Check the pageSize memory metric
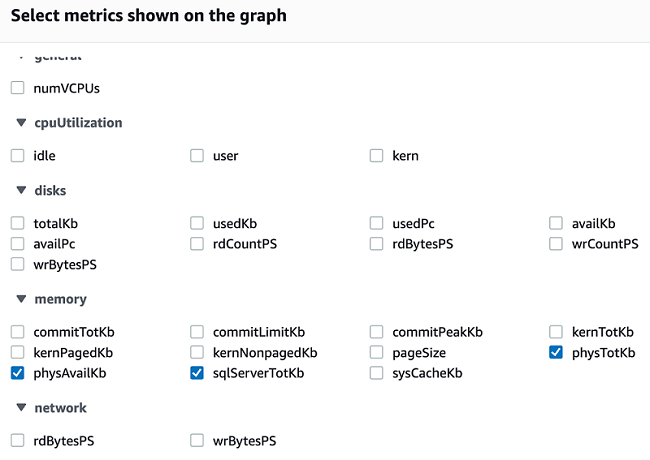 pos(377,352)
